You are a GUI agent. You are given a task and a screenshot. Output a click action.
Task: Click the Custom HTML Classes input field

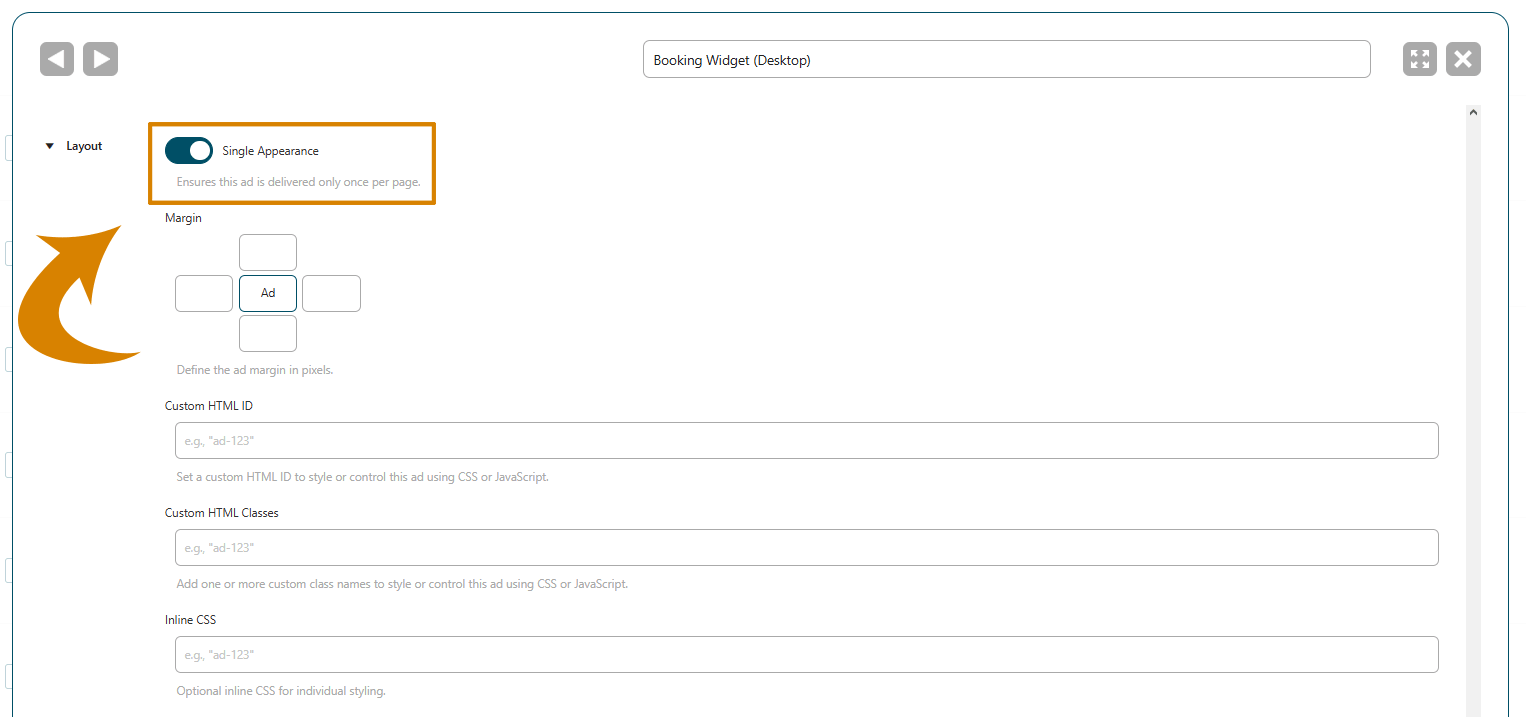click(806, 548)
